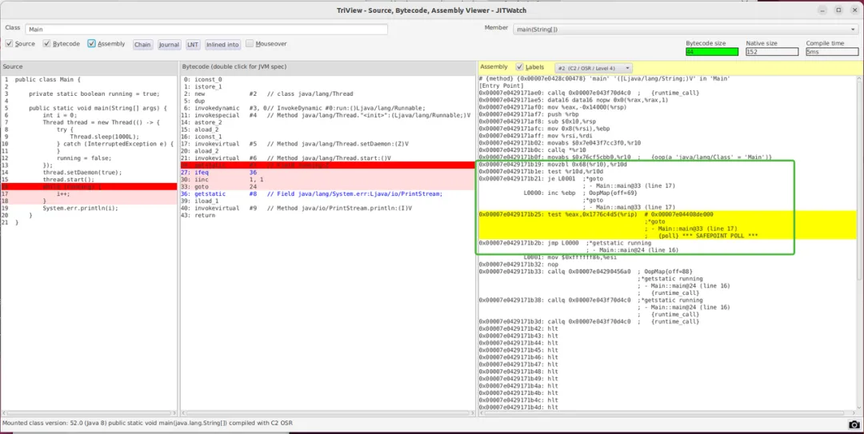Toggle the Source panel checkbox
The image size is (864, 434).
9,44
